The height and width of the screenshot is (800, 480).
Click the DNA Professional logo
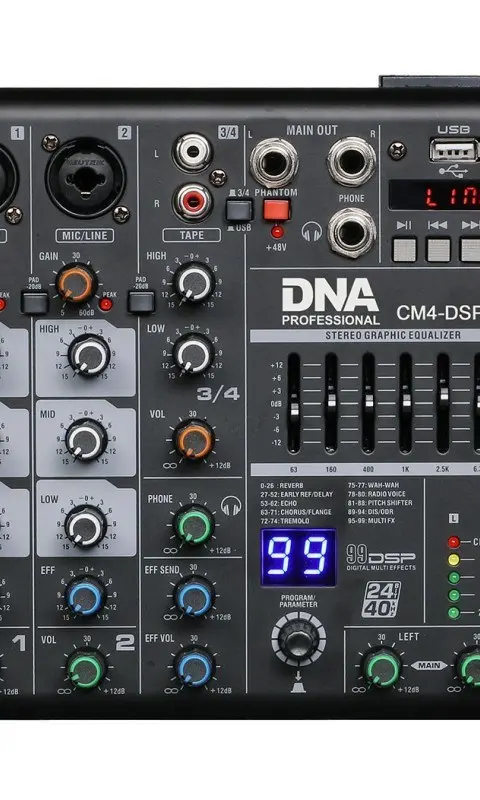pyautogui.click(x=331, y=302)
